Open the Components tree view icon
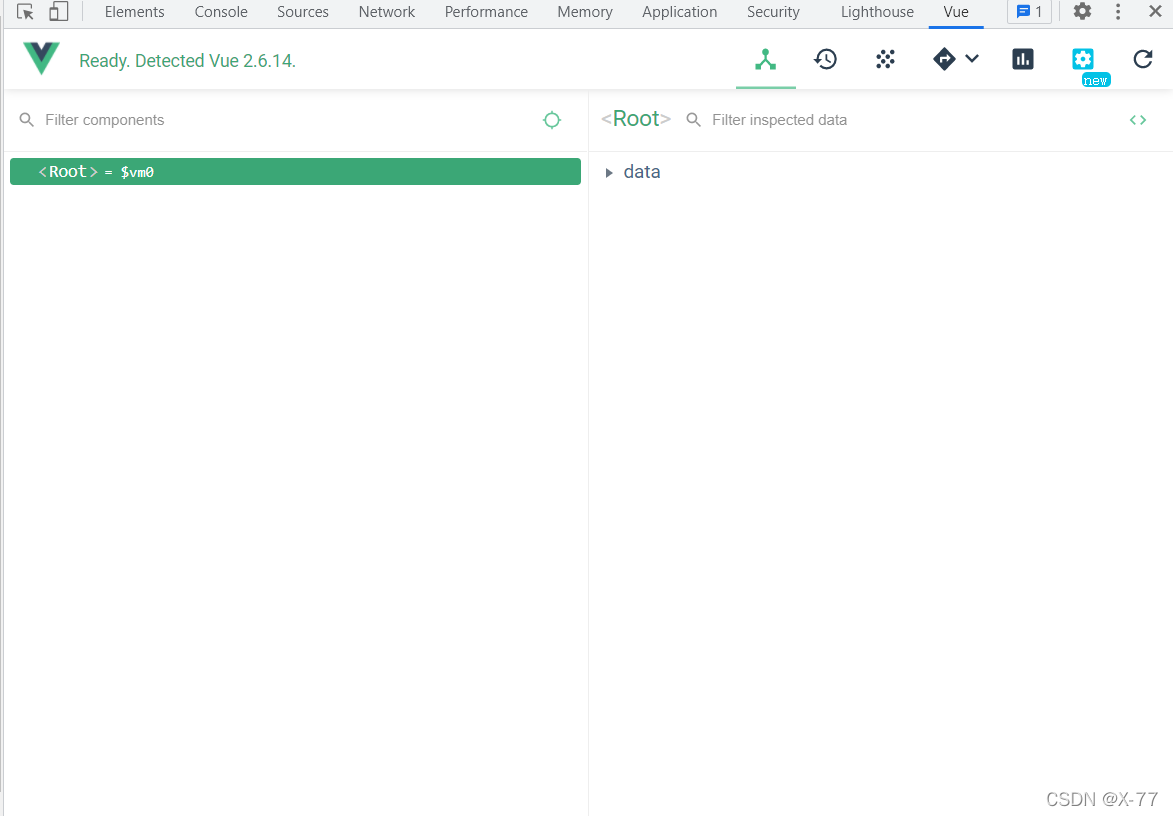Screen dimensions: 1173x816 [x=765, y=59]
